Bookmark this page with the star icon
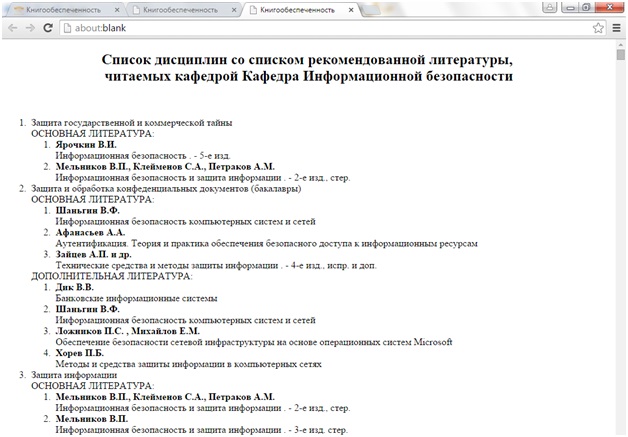 coord(598,28)
